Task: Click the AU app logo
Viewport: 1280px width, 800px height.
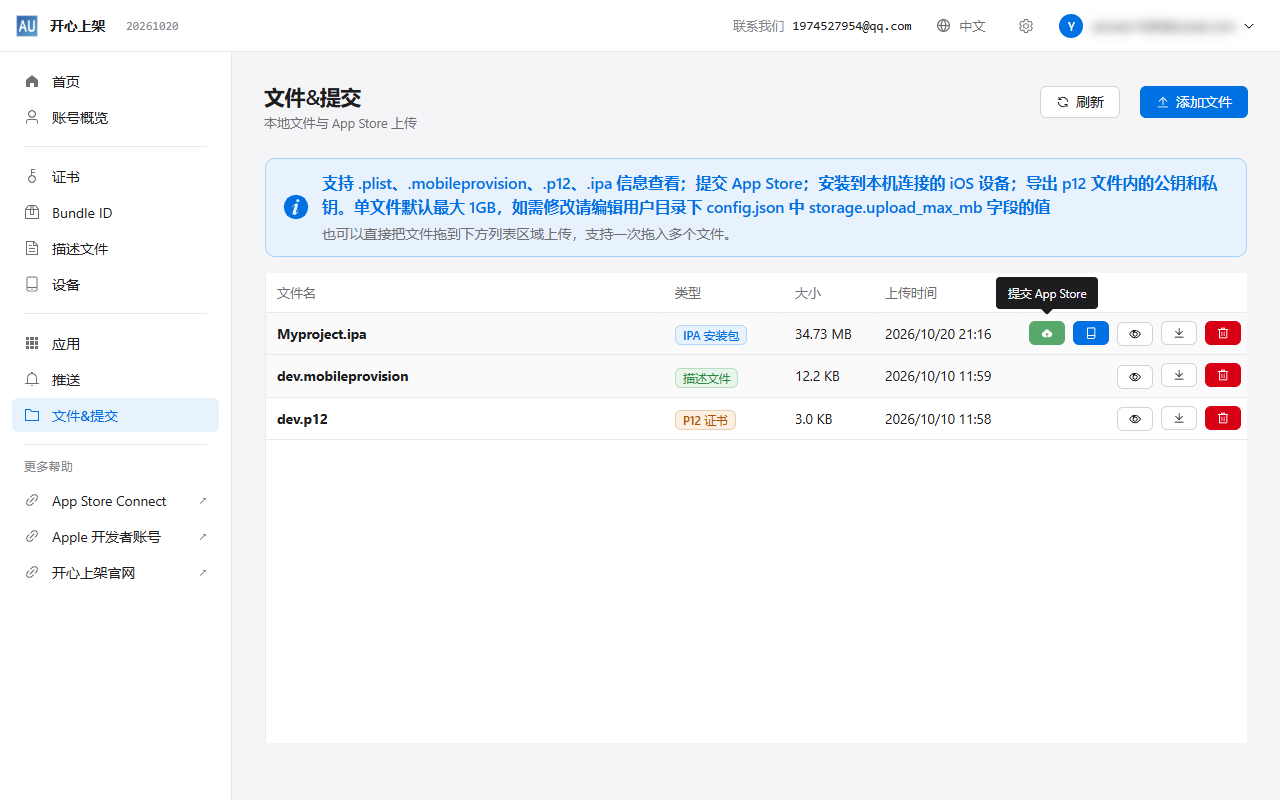Action: coord(27,26)
